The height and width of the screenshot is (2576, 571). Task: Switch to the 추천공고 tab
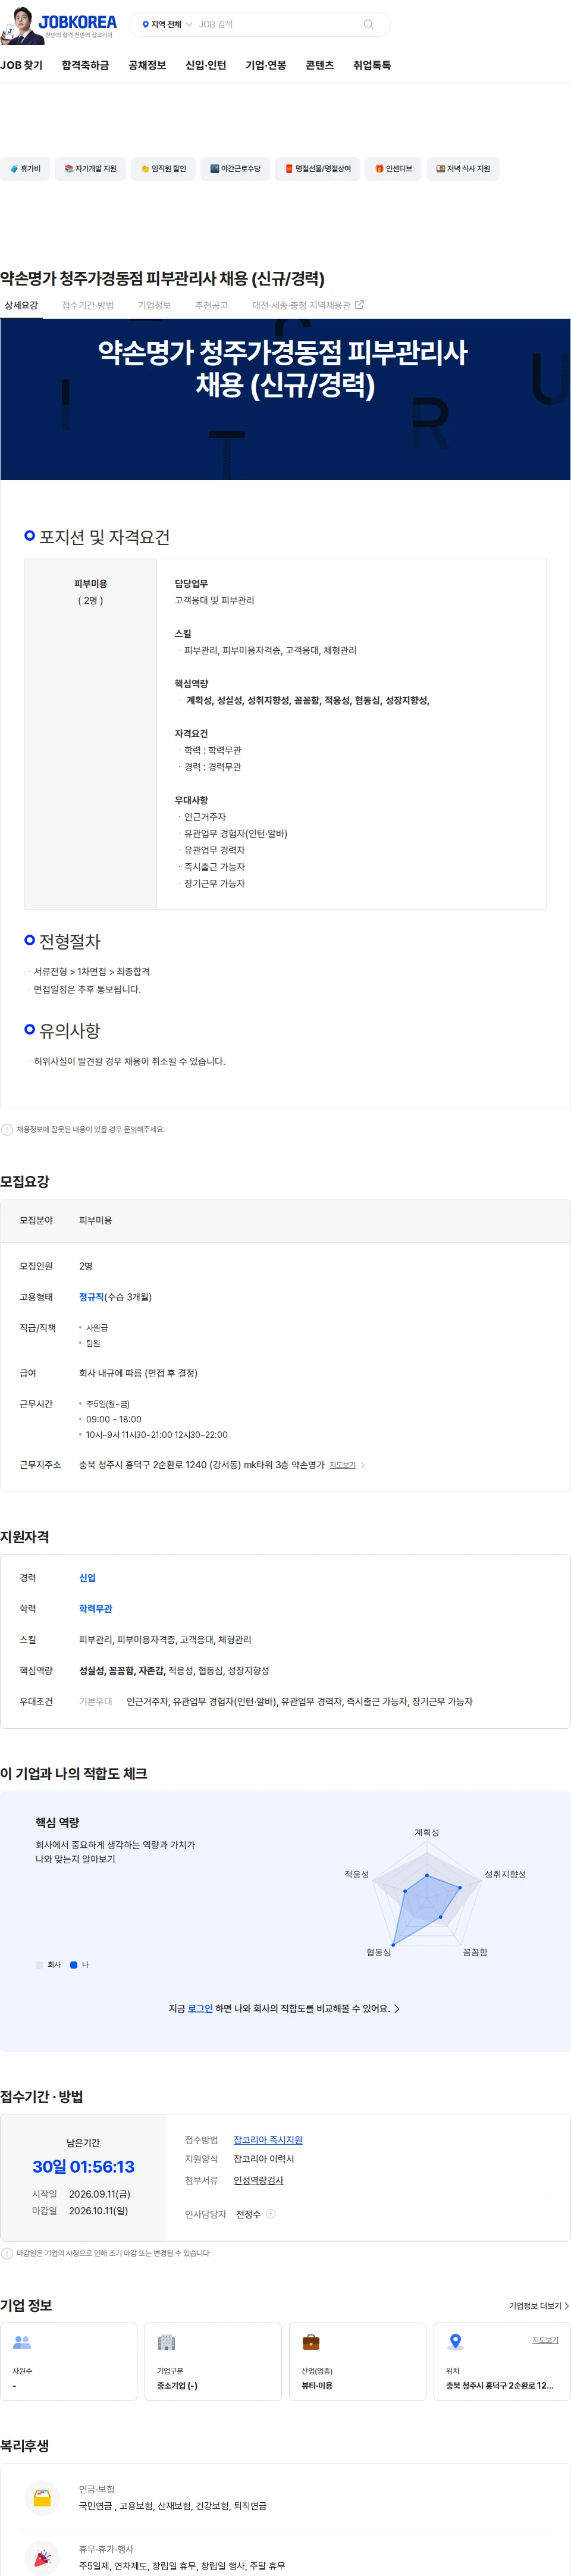pos(211,305)
